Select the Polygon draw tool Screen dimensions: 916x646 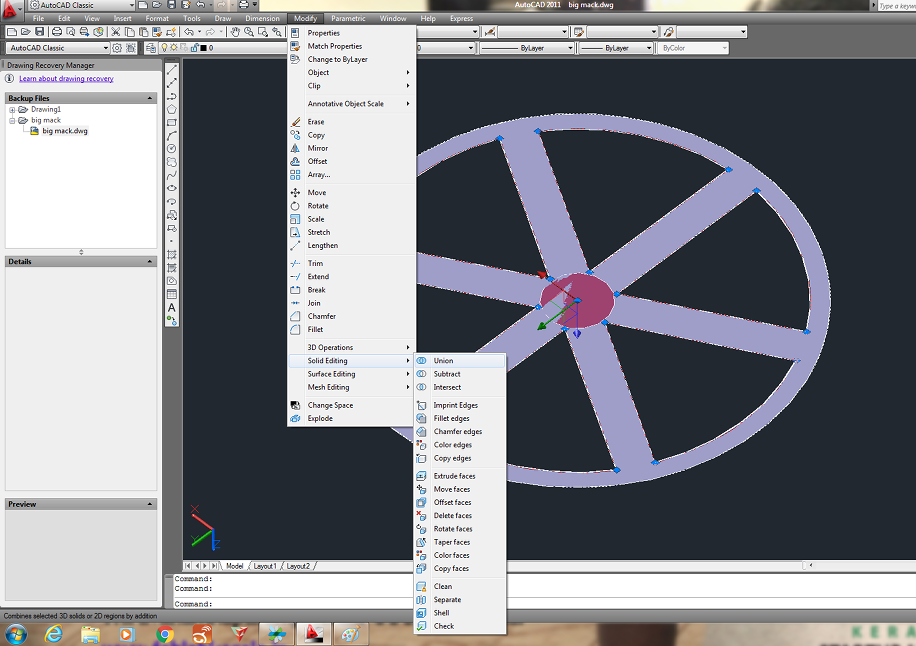pyautogui.click(x=172, y=109)
